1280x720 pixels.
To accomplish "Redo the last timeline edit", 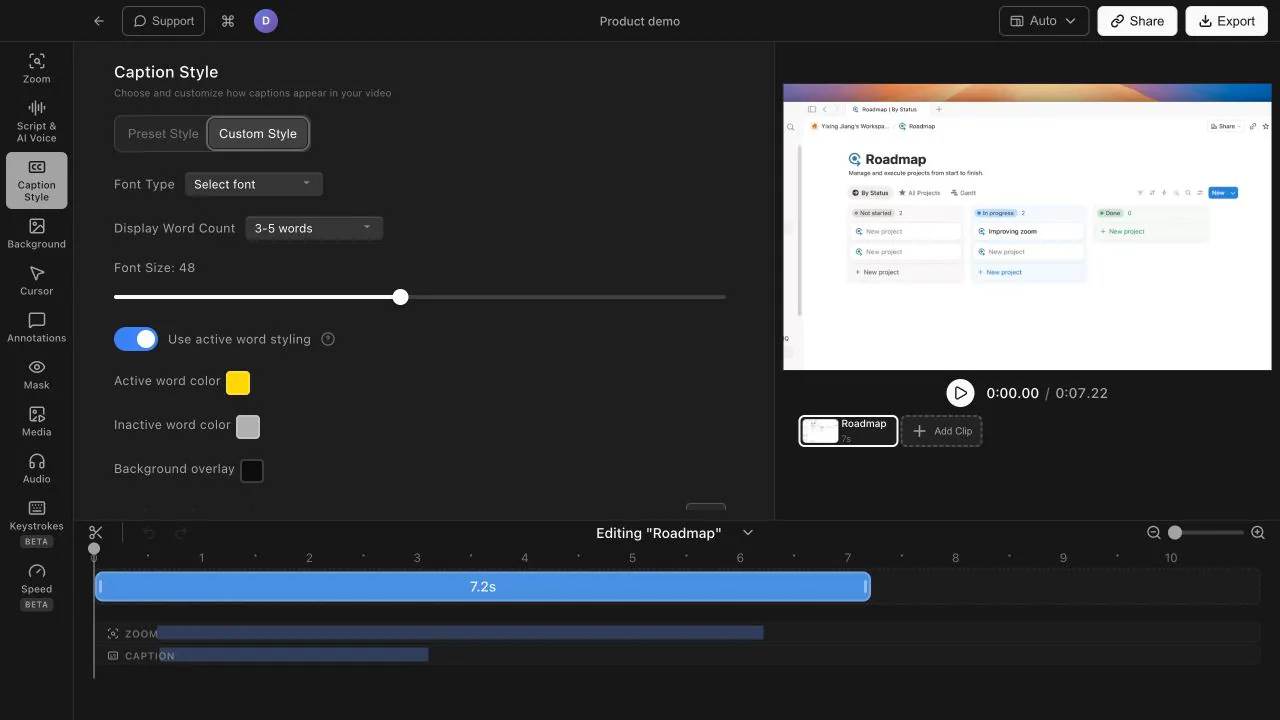I will coord(181,533).
